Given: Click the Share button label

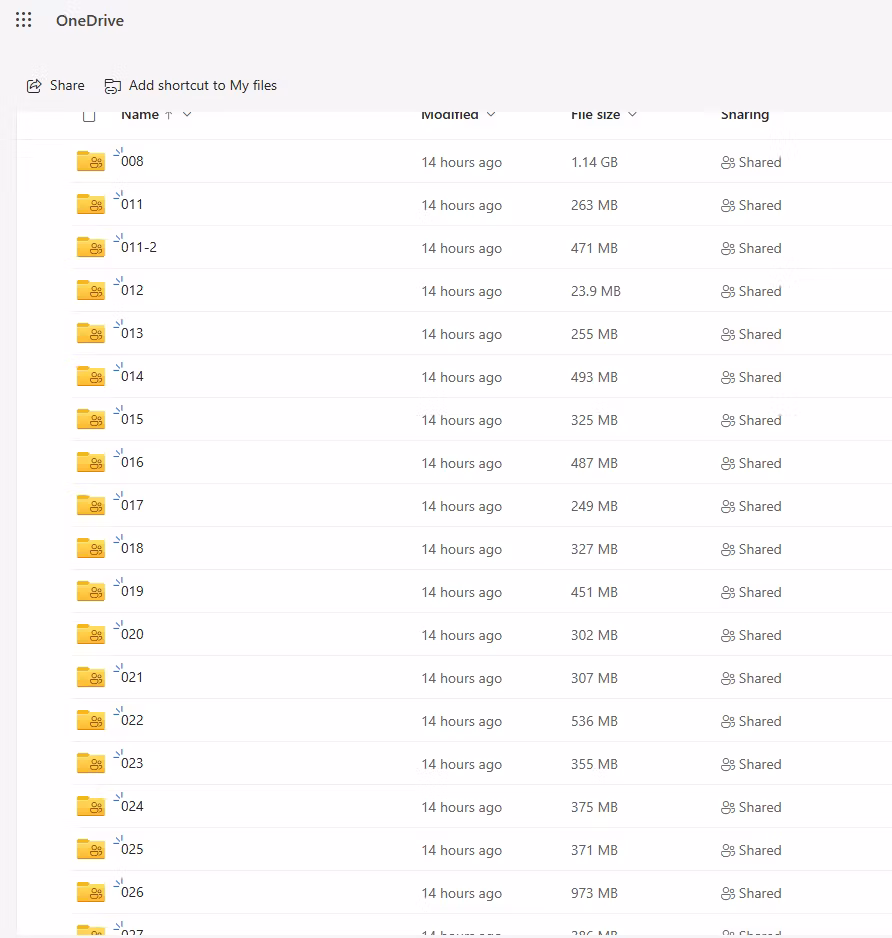Looking at the screenshot, I should pyautogui.click(x=67, y=86).
